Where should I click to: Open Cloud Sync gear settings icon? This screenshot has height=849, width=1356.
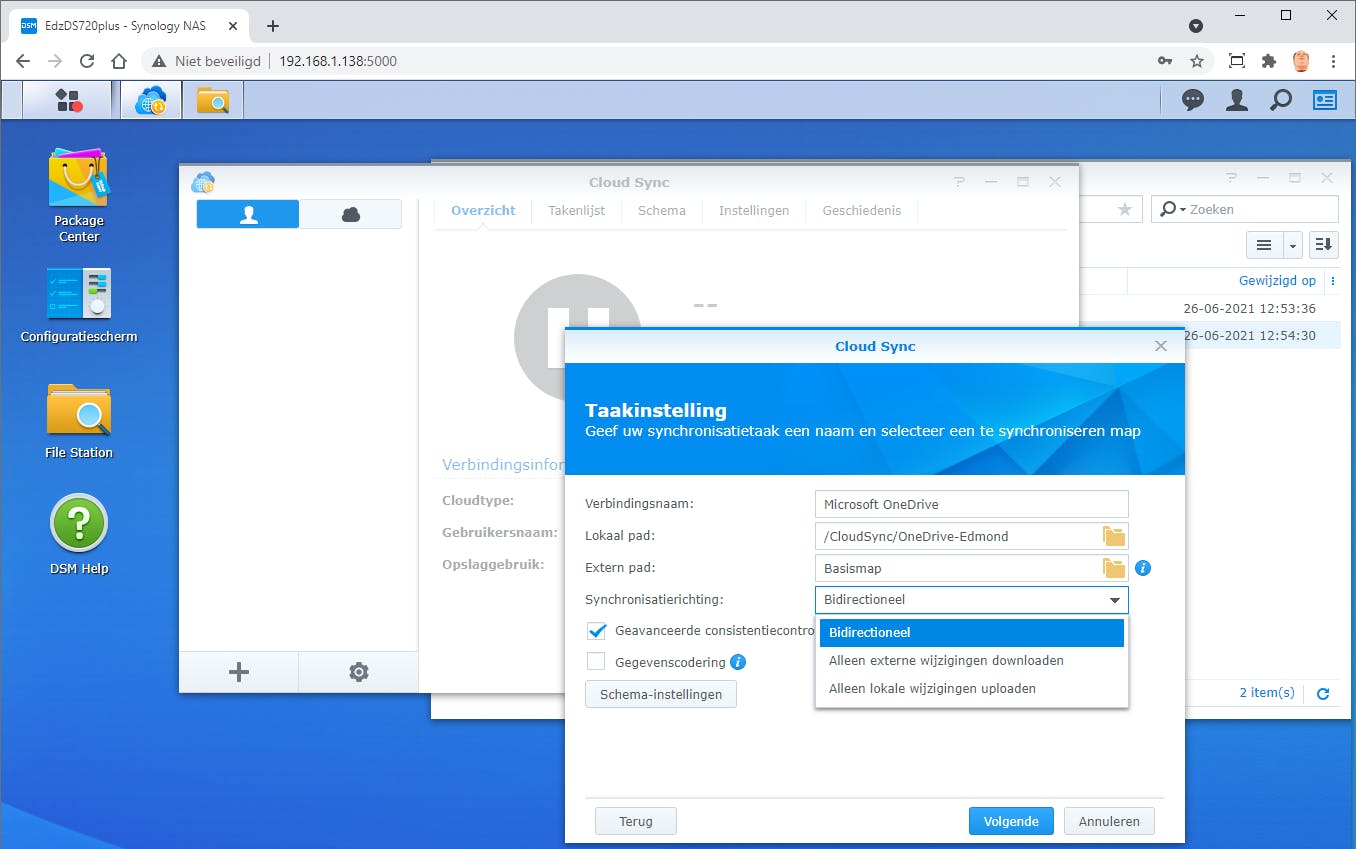pyautogui.click(x=359, y=672)
